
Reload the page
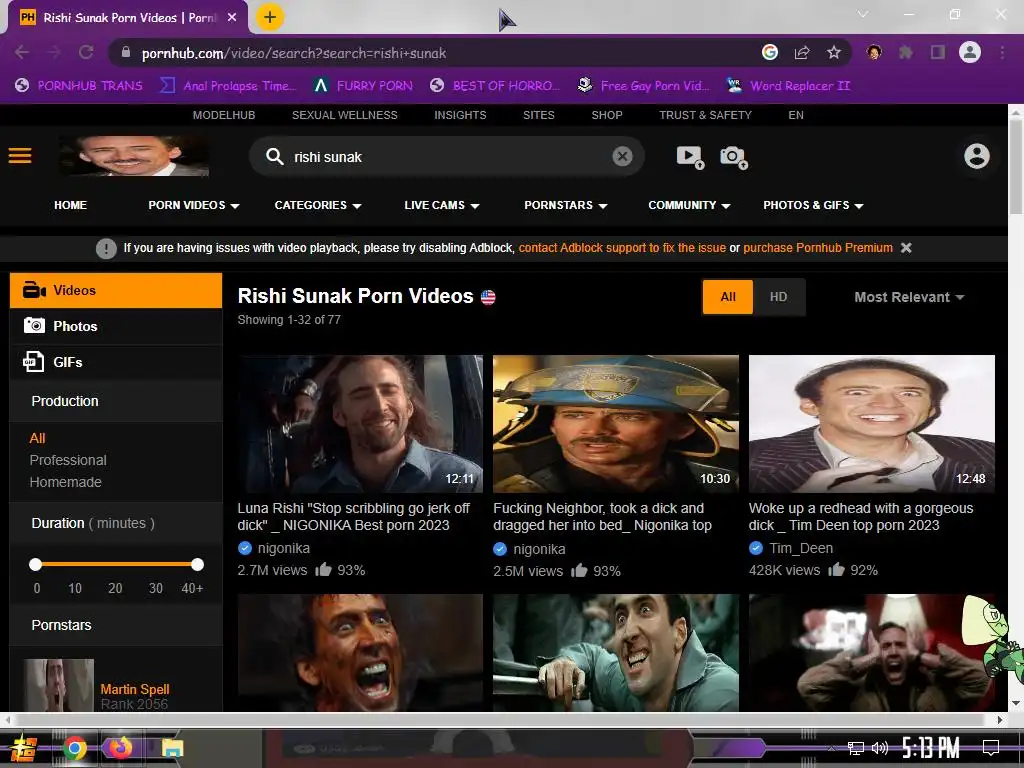[x=86, y=53]
